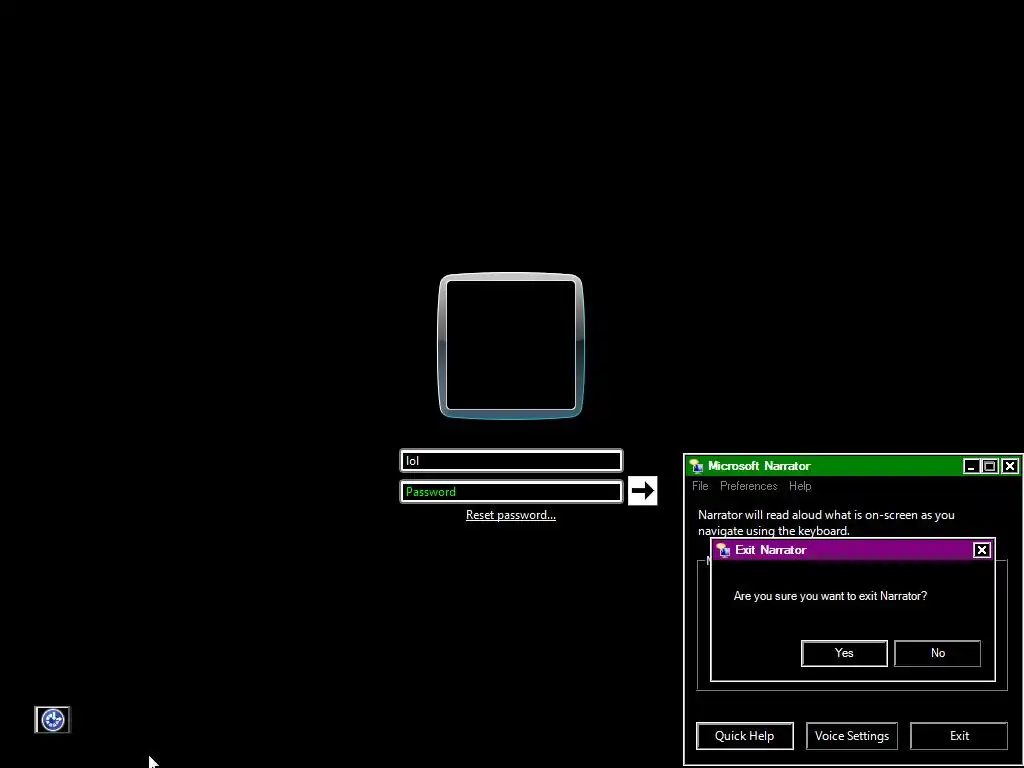Viewport: 1024px width, 768px height.
Task: Minimize the Microsoft Narrator window
Action: pyautogui.click(x=971, y=466)
